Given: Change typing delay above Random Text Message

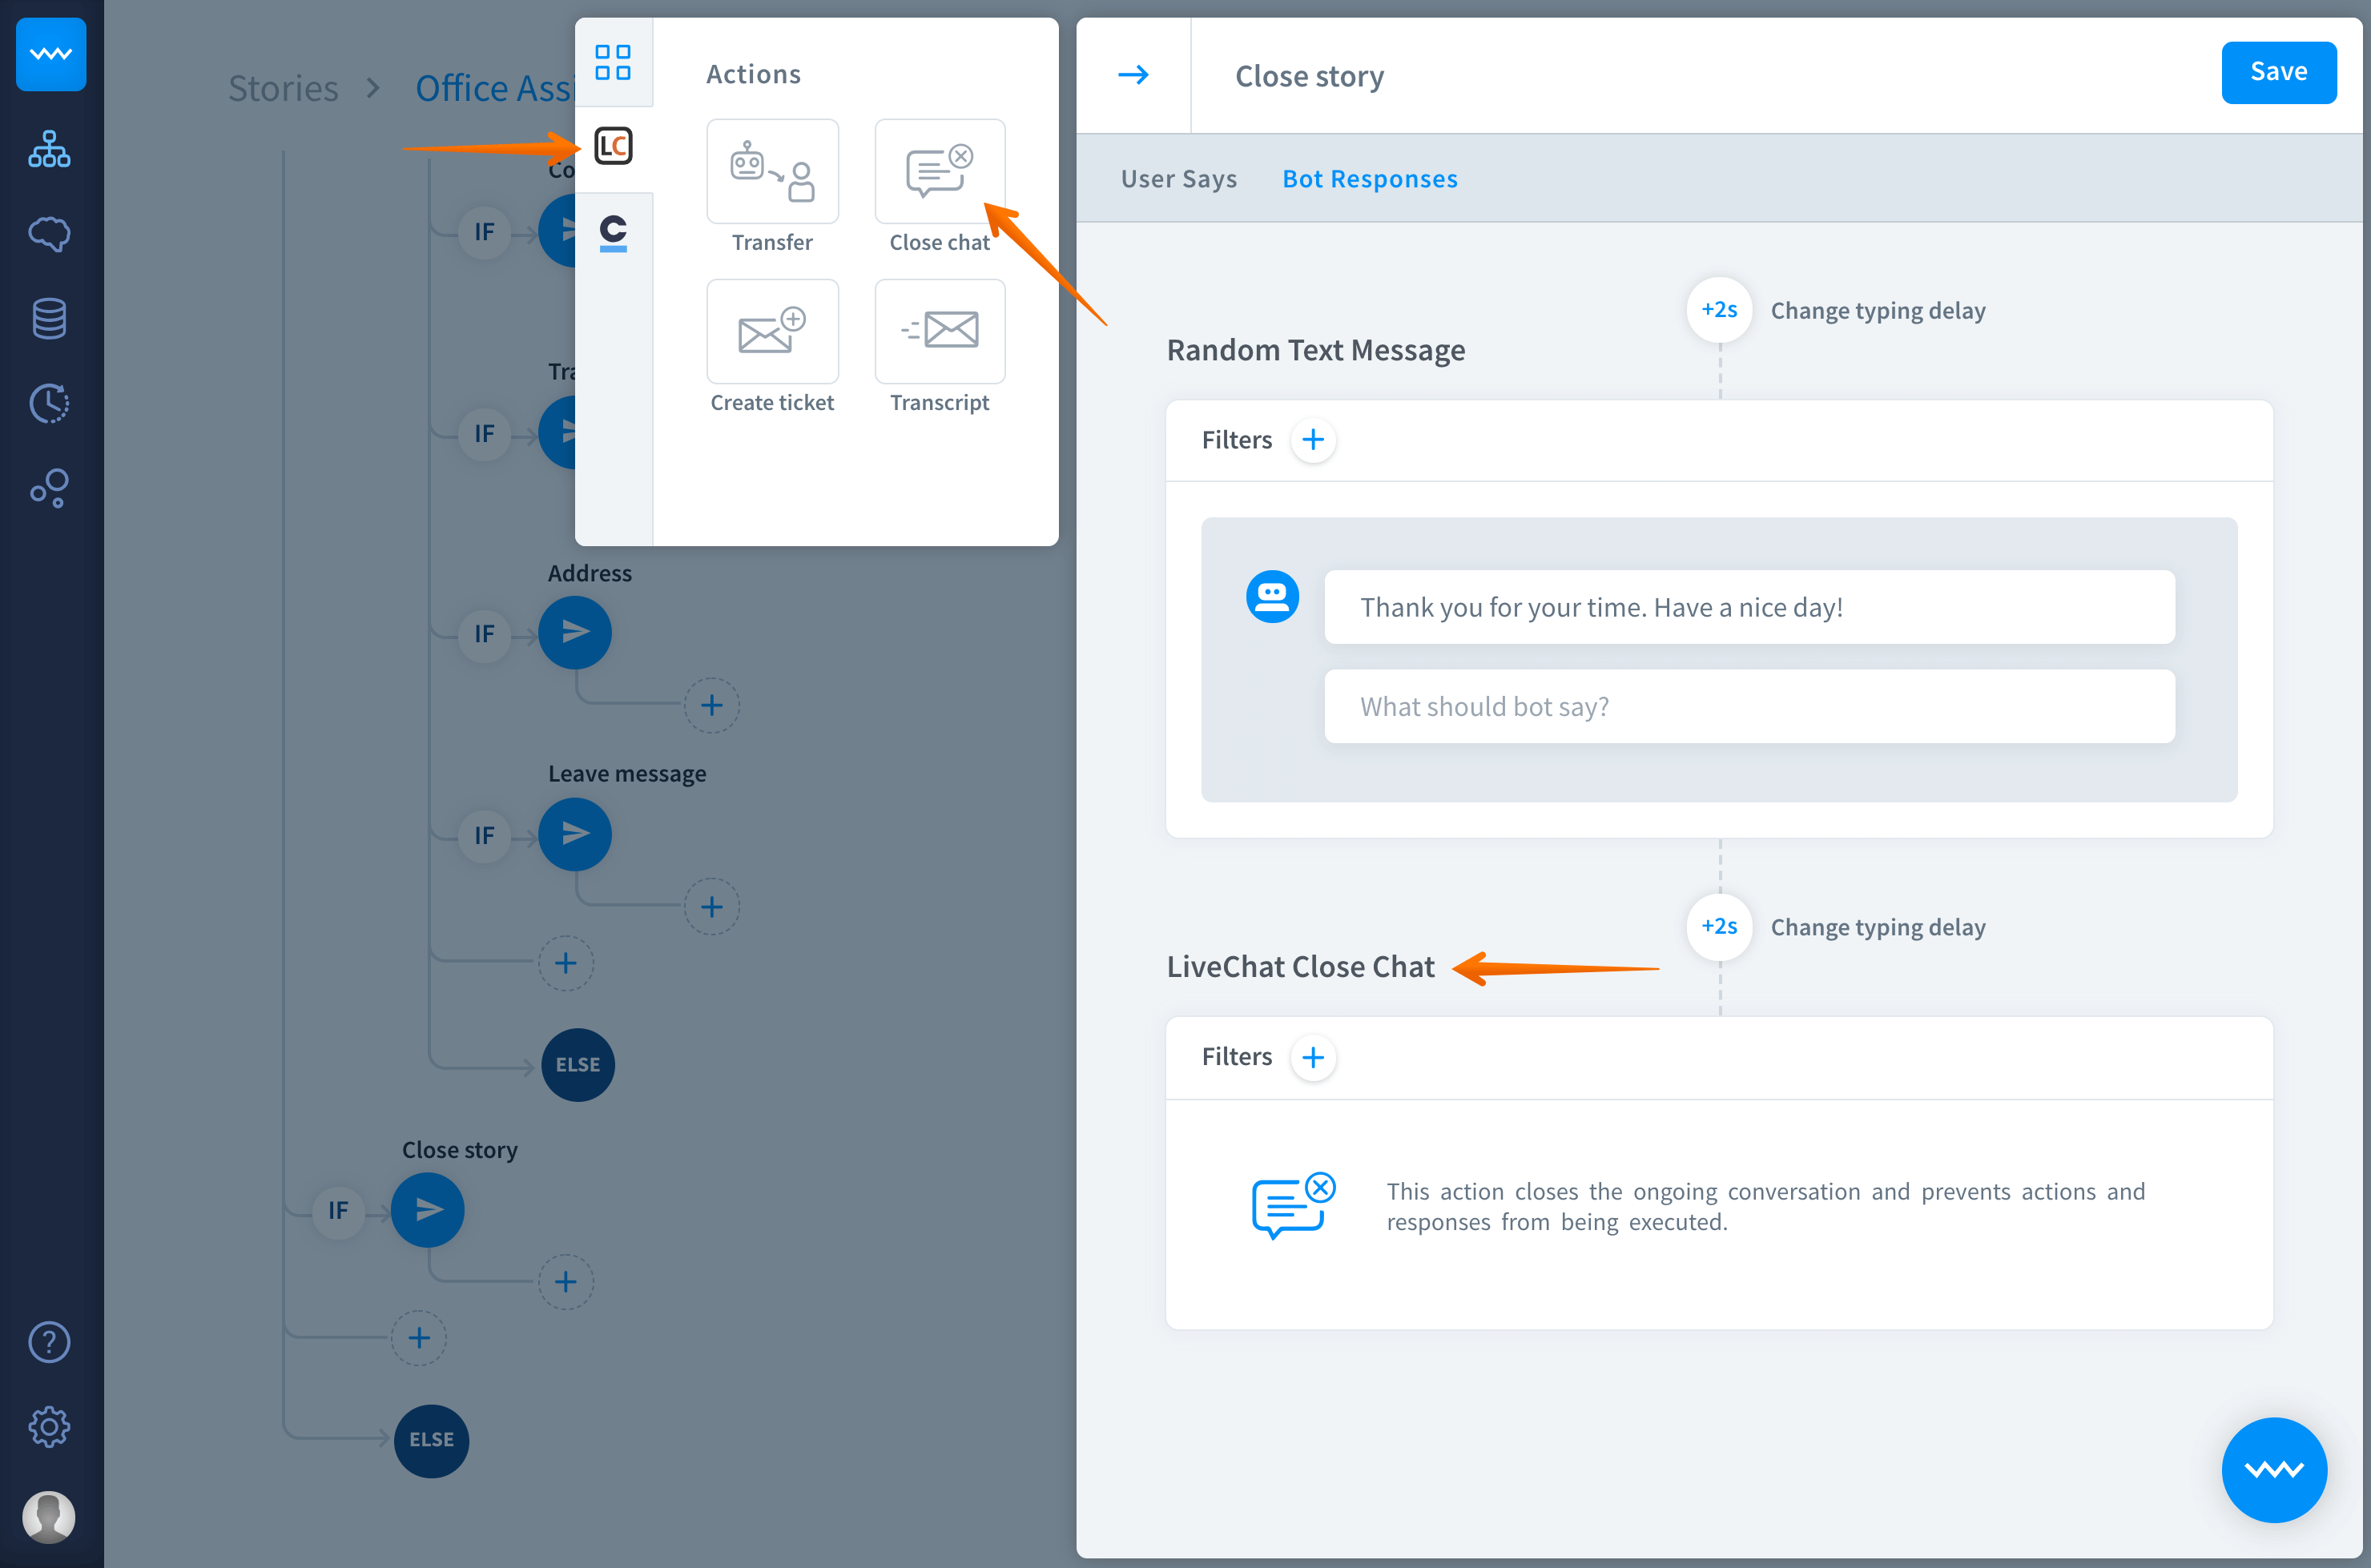Looking at the screenshot, I should [1718, 310].
